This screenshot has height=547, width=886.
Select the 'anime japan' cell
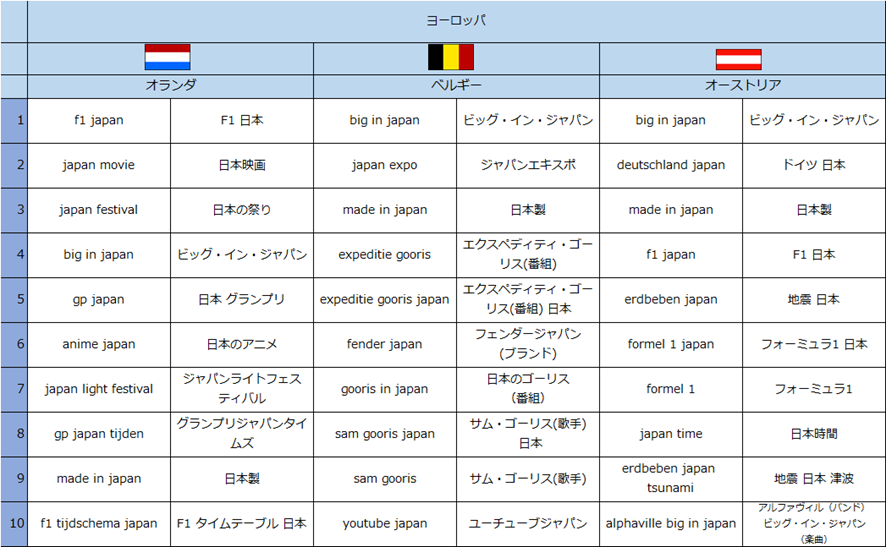click(99, 344)
